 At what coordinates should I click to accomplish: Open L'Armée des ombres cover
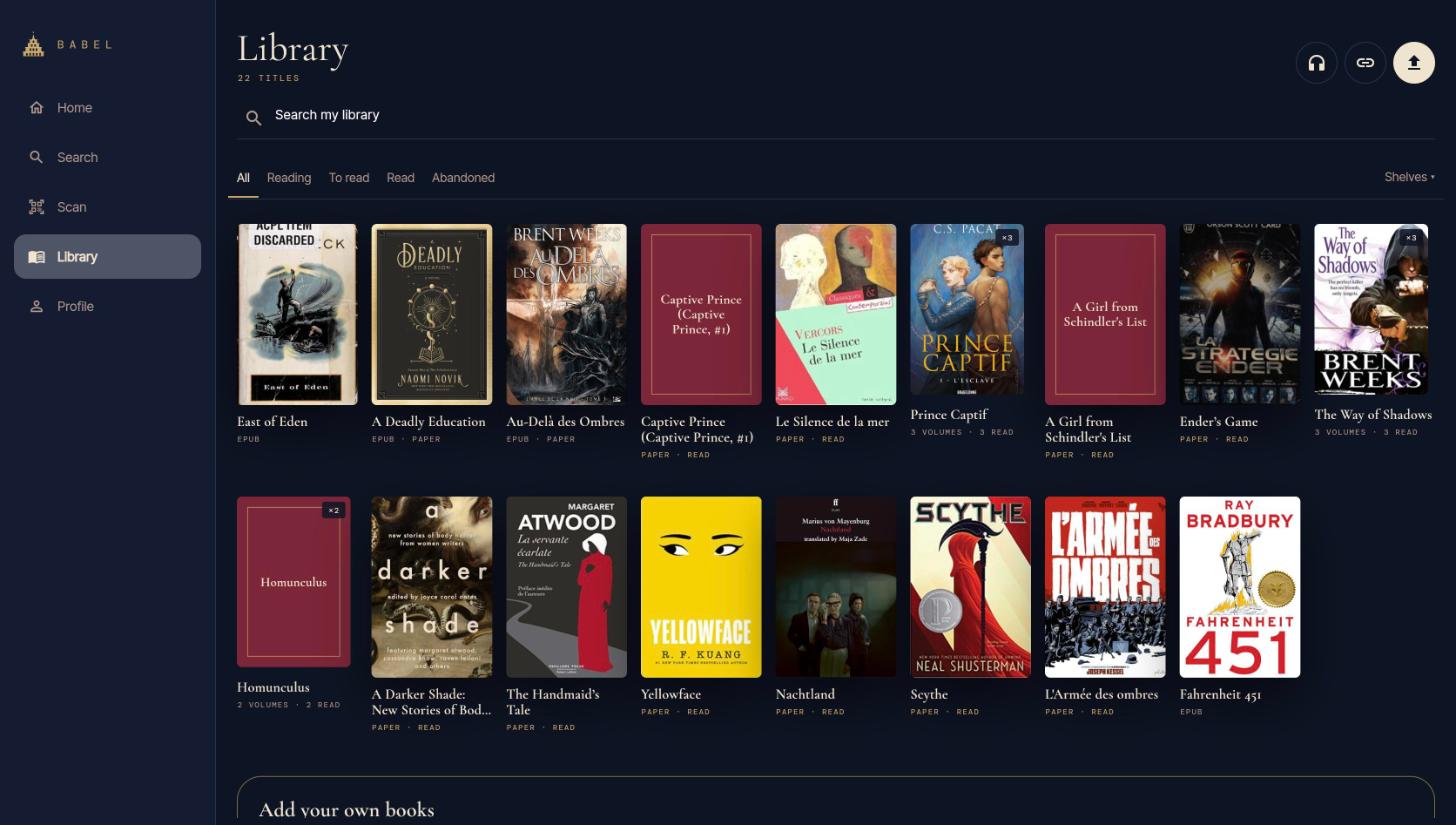pos(1105,587)
